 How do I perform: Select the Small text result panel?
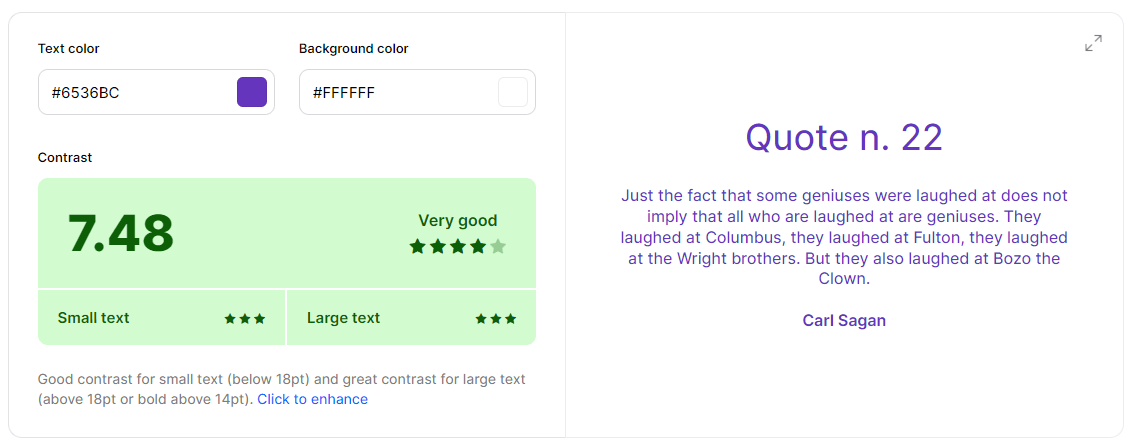[162, 318]
